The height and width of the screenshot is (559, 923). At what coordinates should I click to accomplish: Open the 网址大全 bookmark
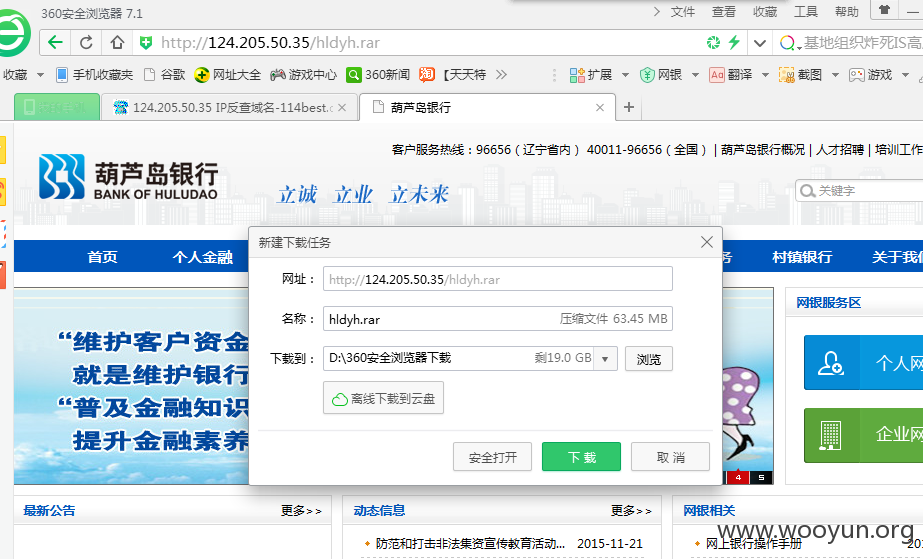228,75
